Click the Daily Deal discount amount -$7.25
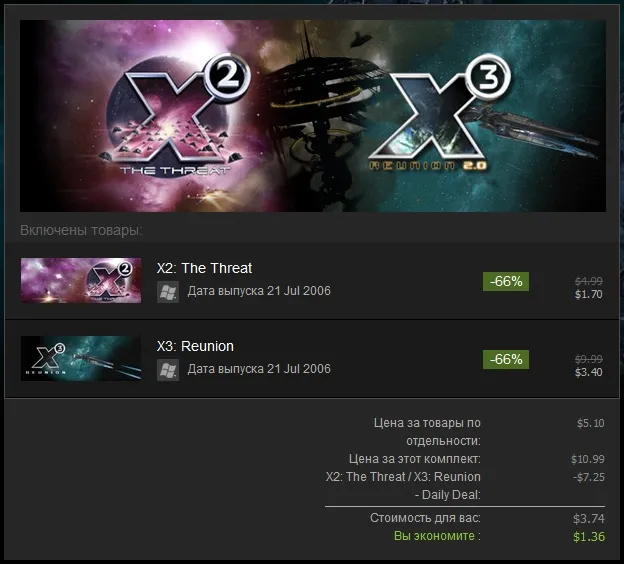 589,477
